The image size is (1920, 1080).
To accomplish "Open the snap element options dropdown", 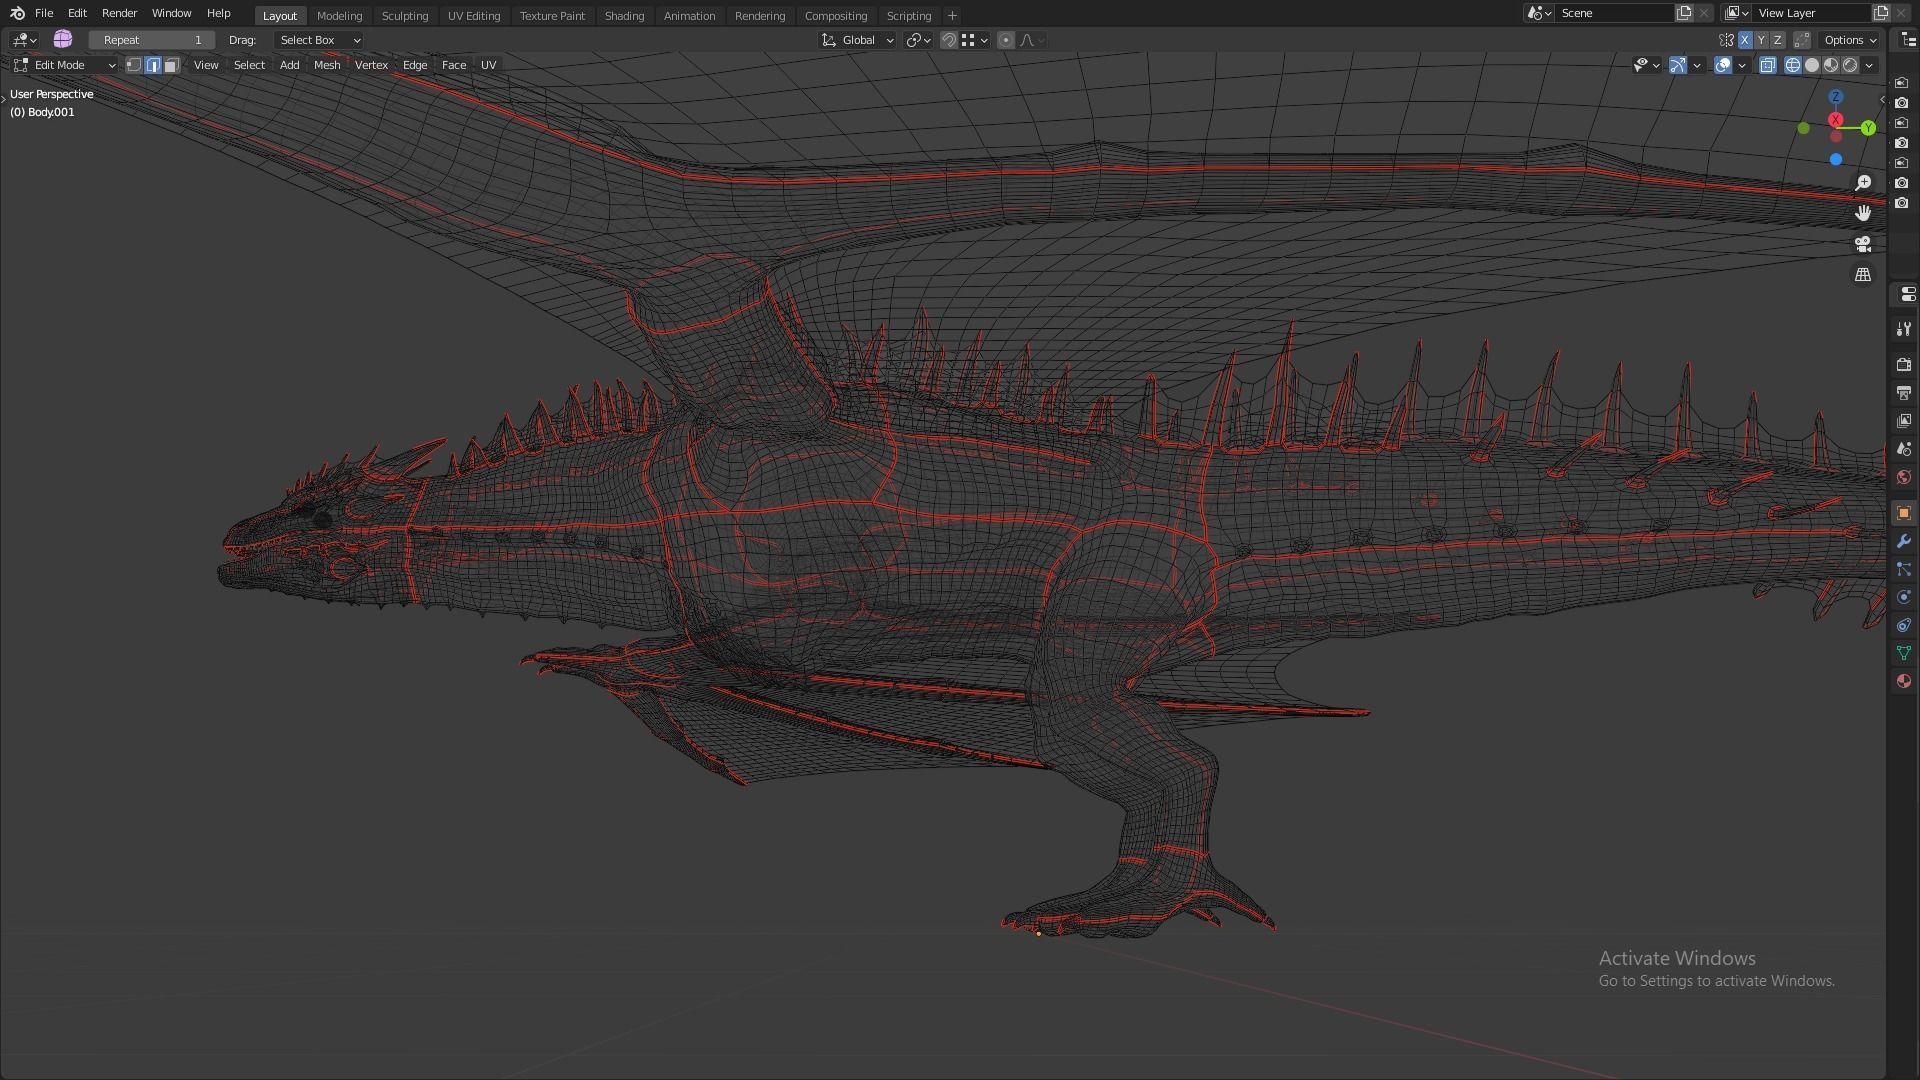I will (x=975, y=40).
